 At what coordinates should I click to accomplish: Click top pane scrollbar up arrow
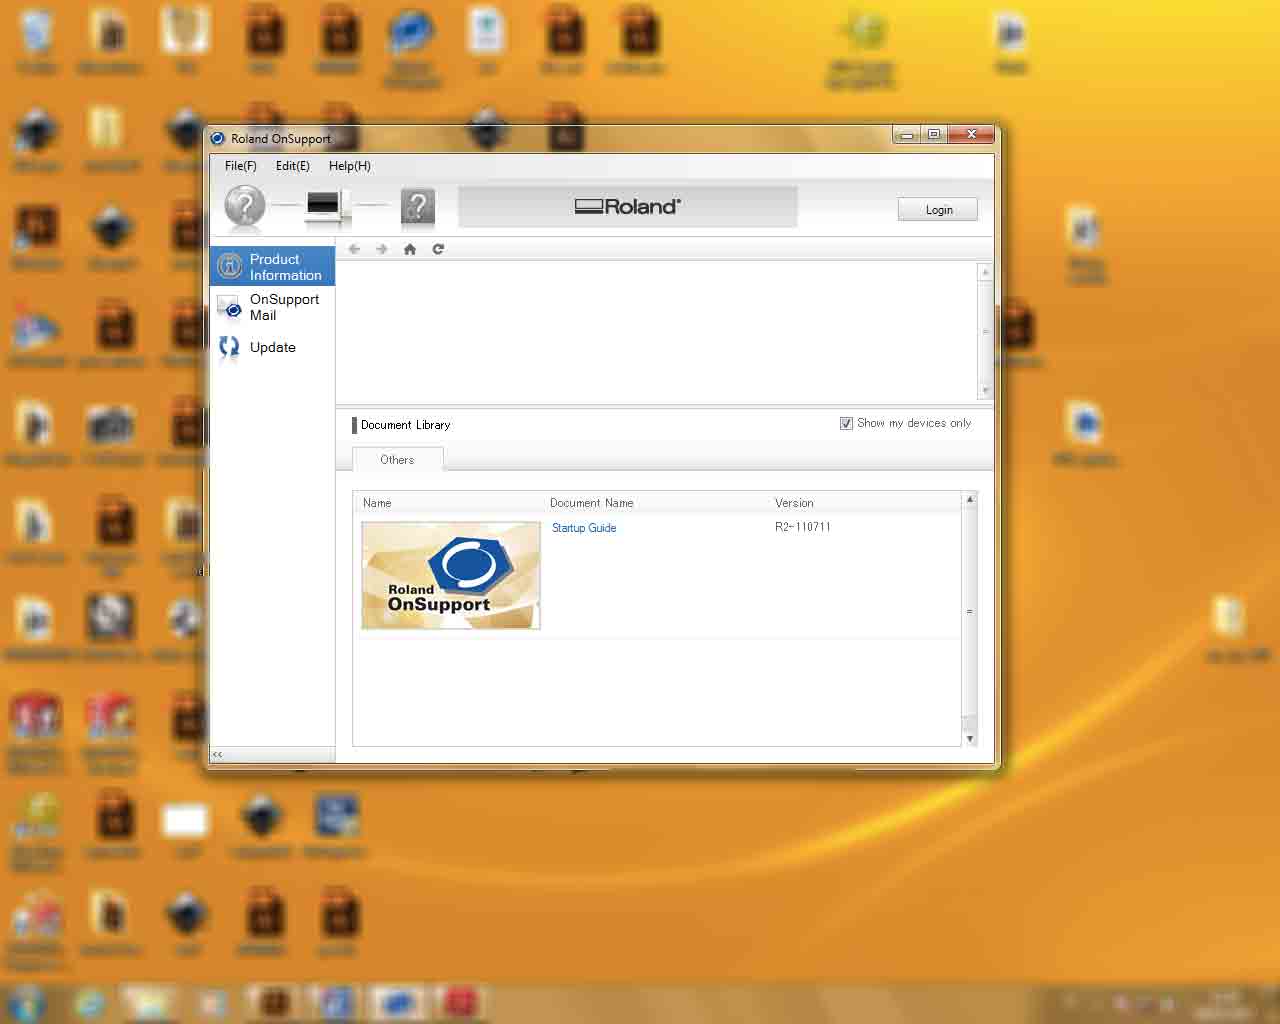point(985,271)
